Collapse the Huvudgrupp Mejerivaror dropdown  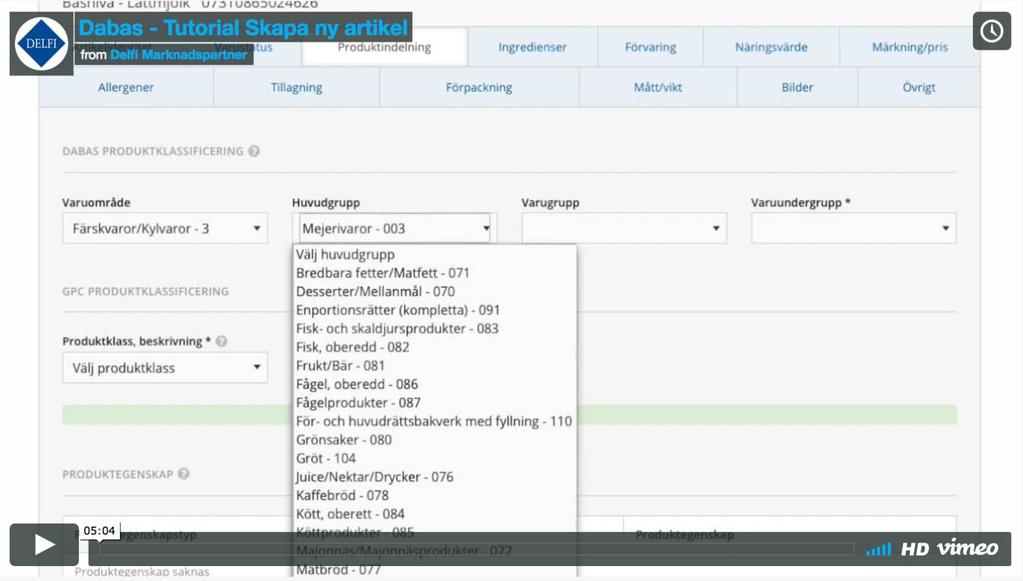click(395, 228)
